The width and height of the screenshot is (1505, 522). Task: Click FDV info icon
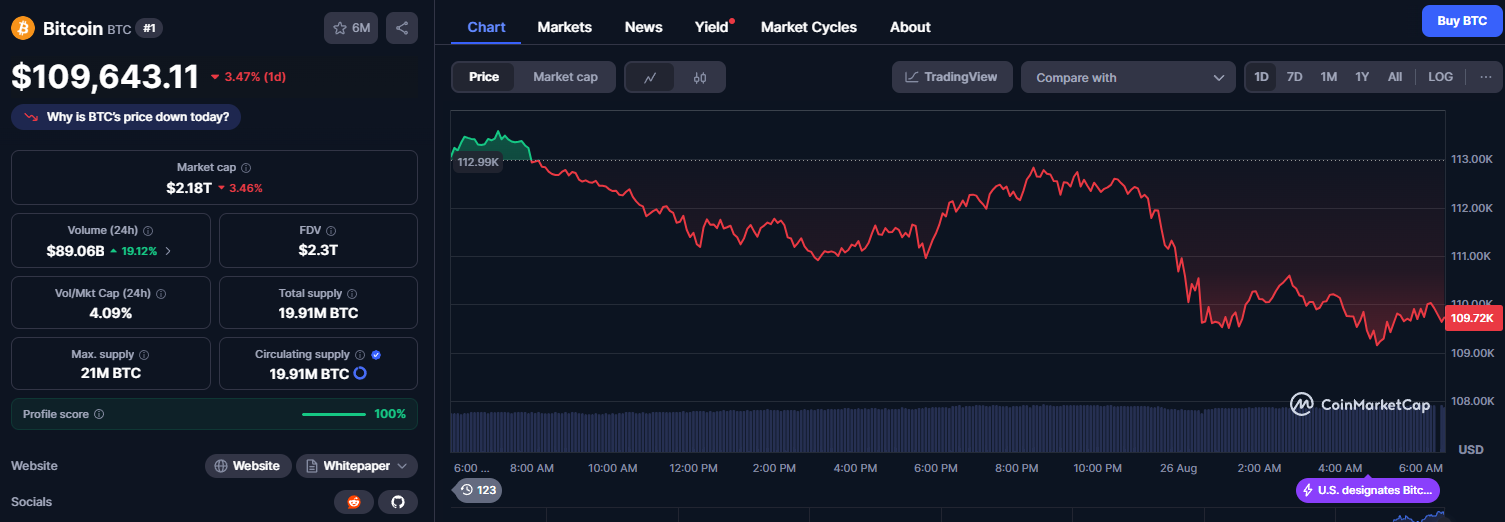tap(331, 230)
